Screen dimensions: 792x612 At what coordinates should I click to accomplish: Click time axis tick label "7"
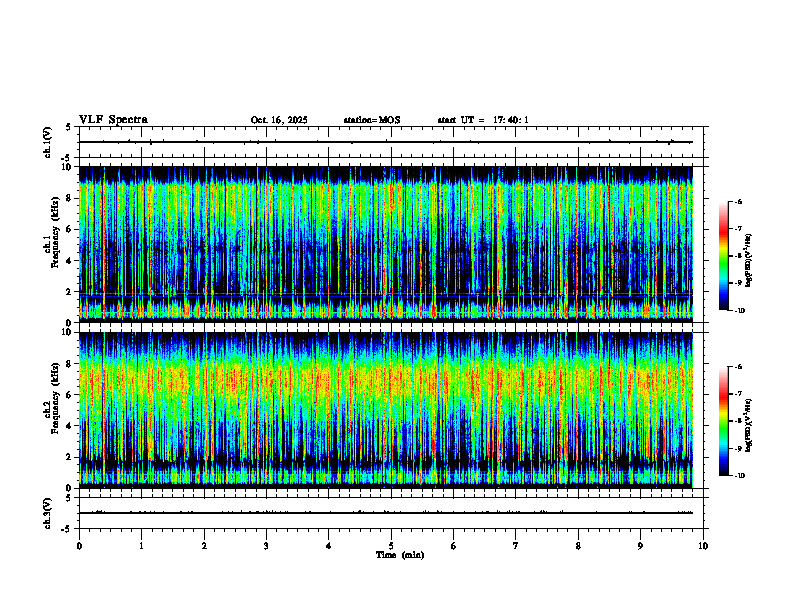pyautogui.click(x=516, y=546)
